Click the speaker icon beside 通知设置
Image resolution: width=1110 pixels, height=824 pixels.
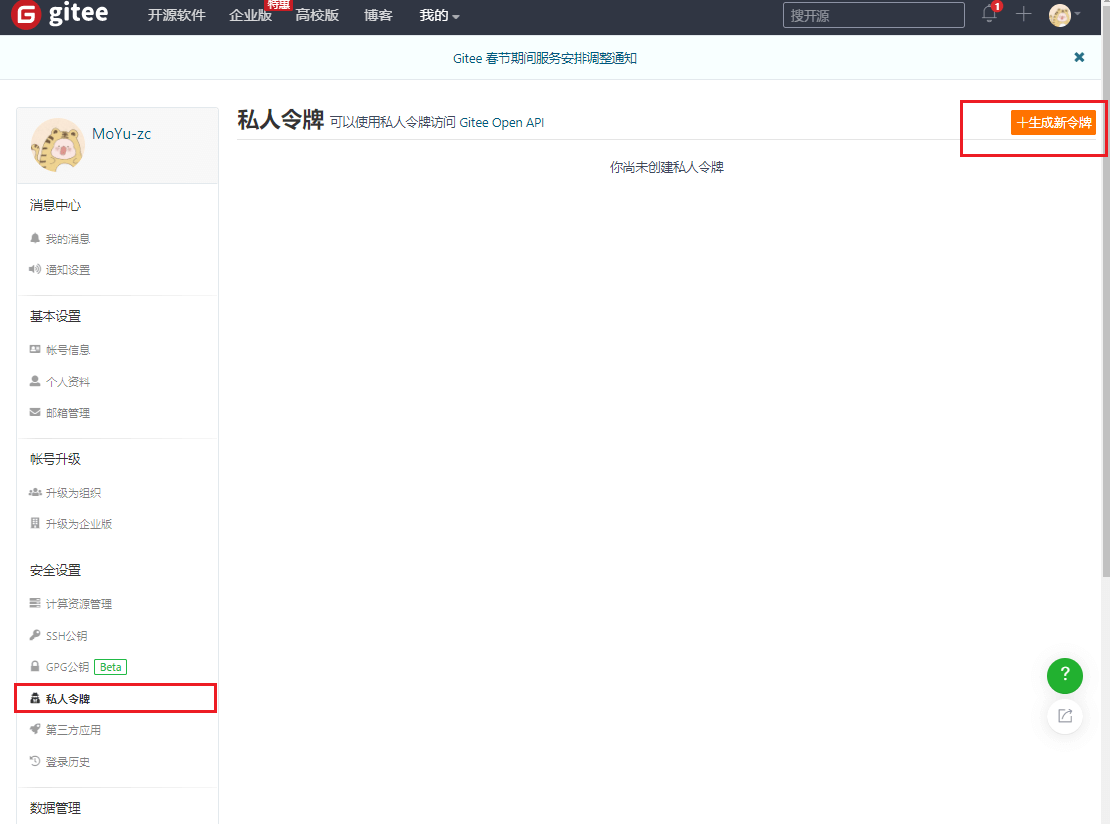click(x=35, y=269)
